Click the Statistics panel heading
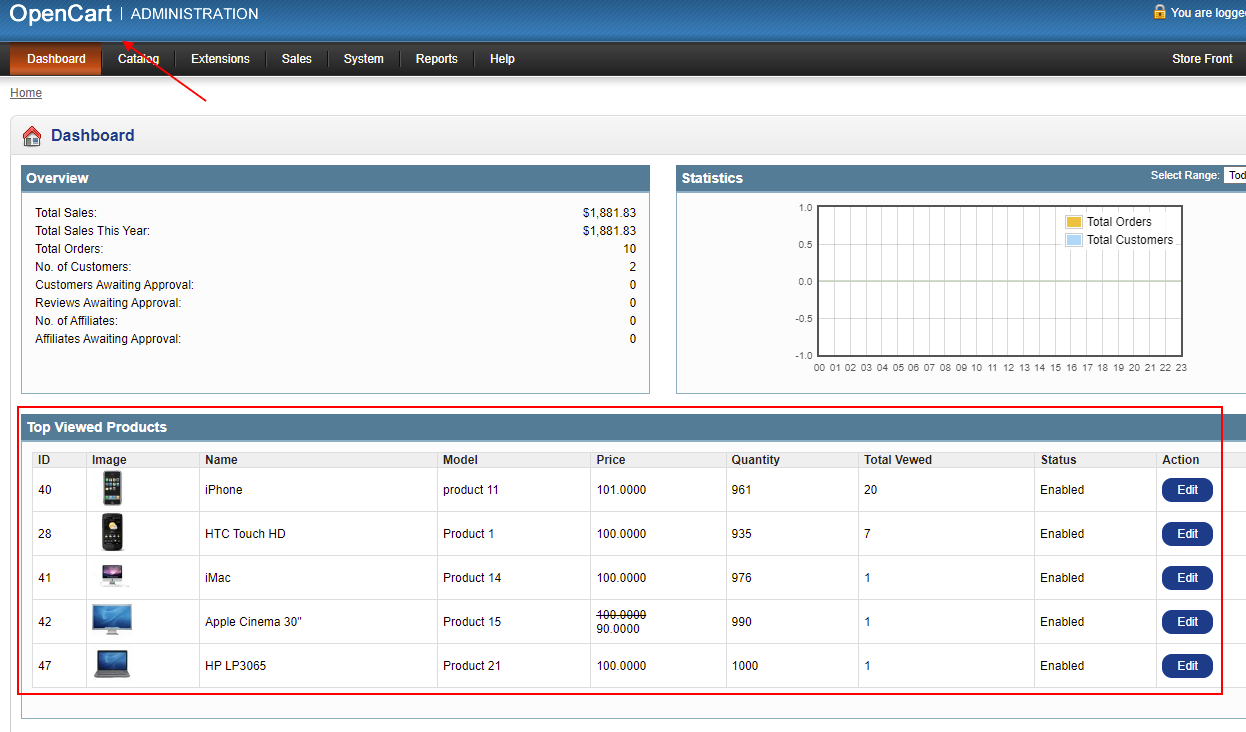The image size is (1246, 732). click(712, 178)
